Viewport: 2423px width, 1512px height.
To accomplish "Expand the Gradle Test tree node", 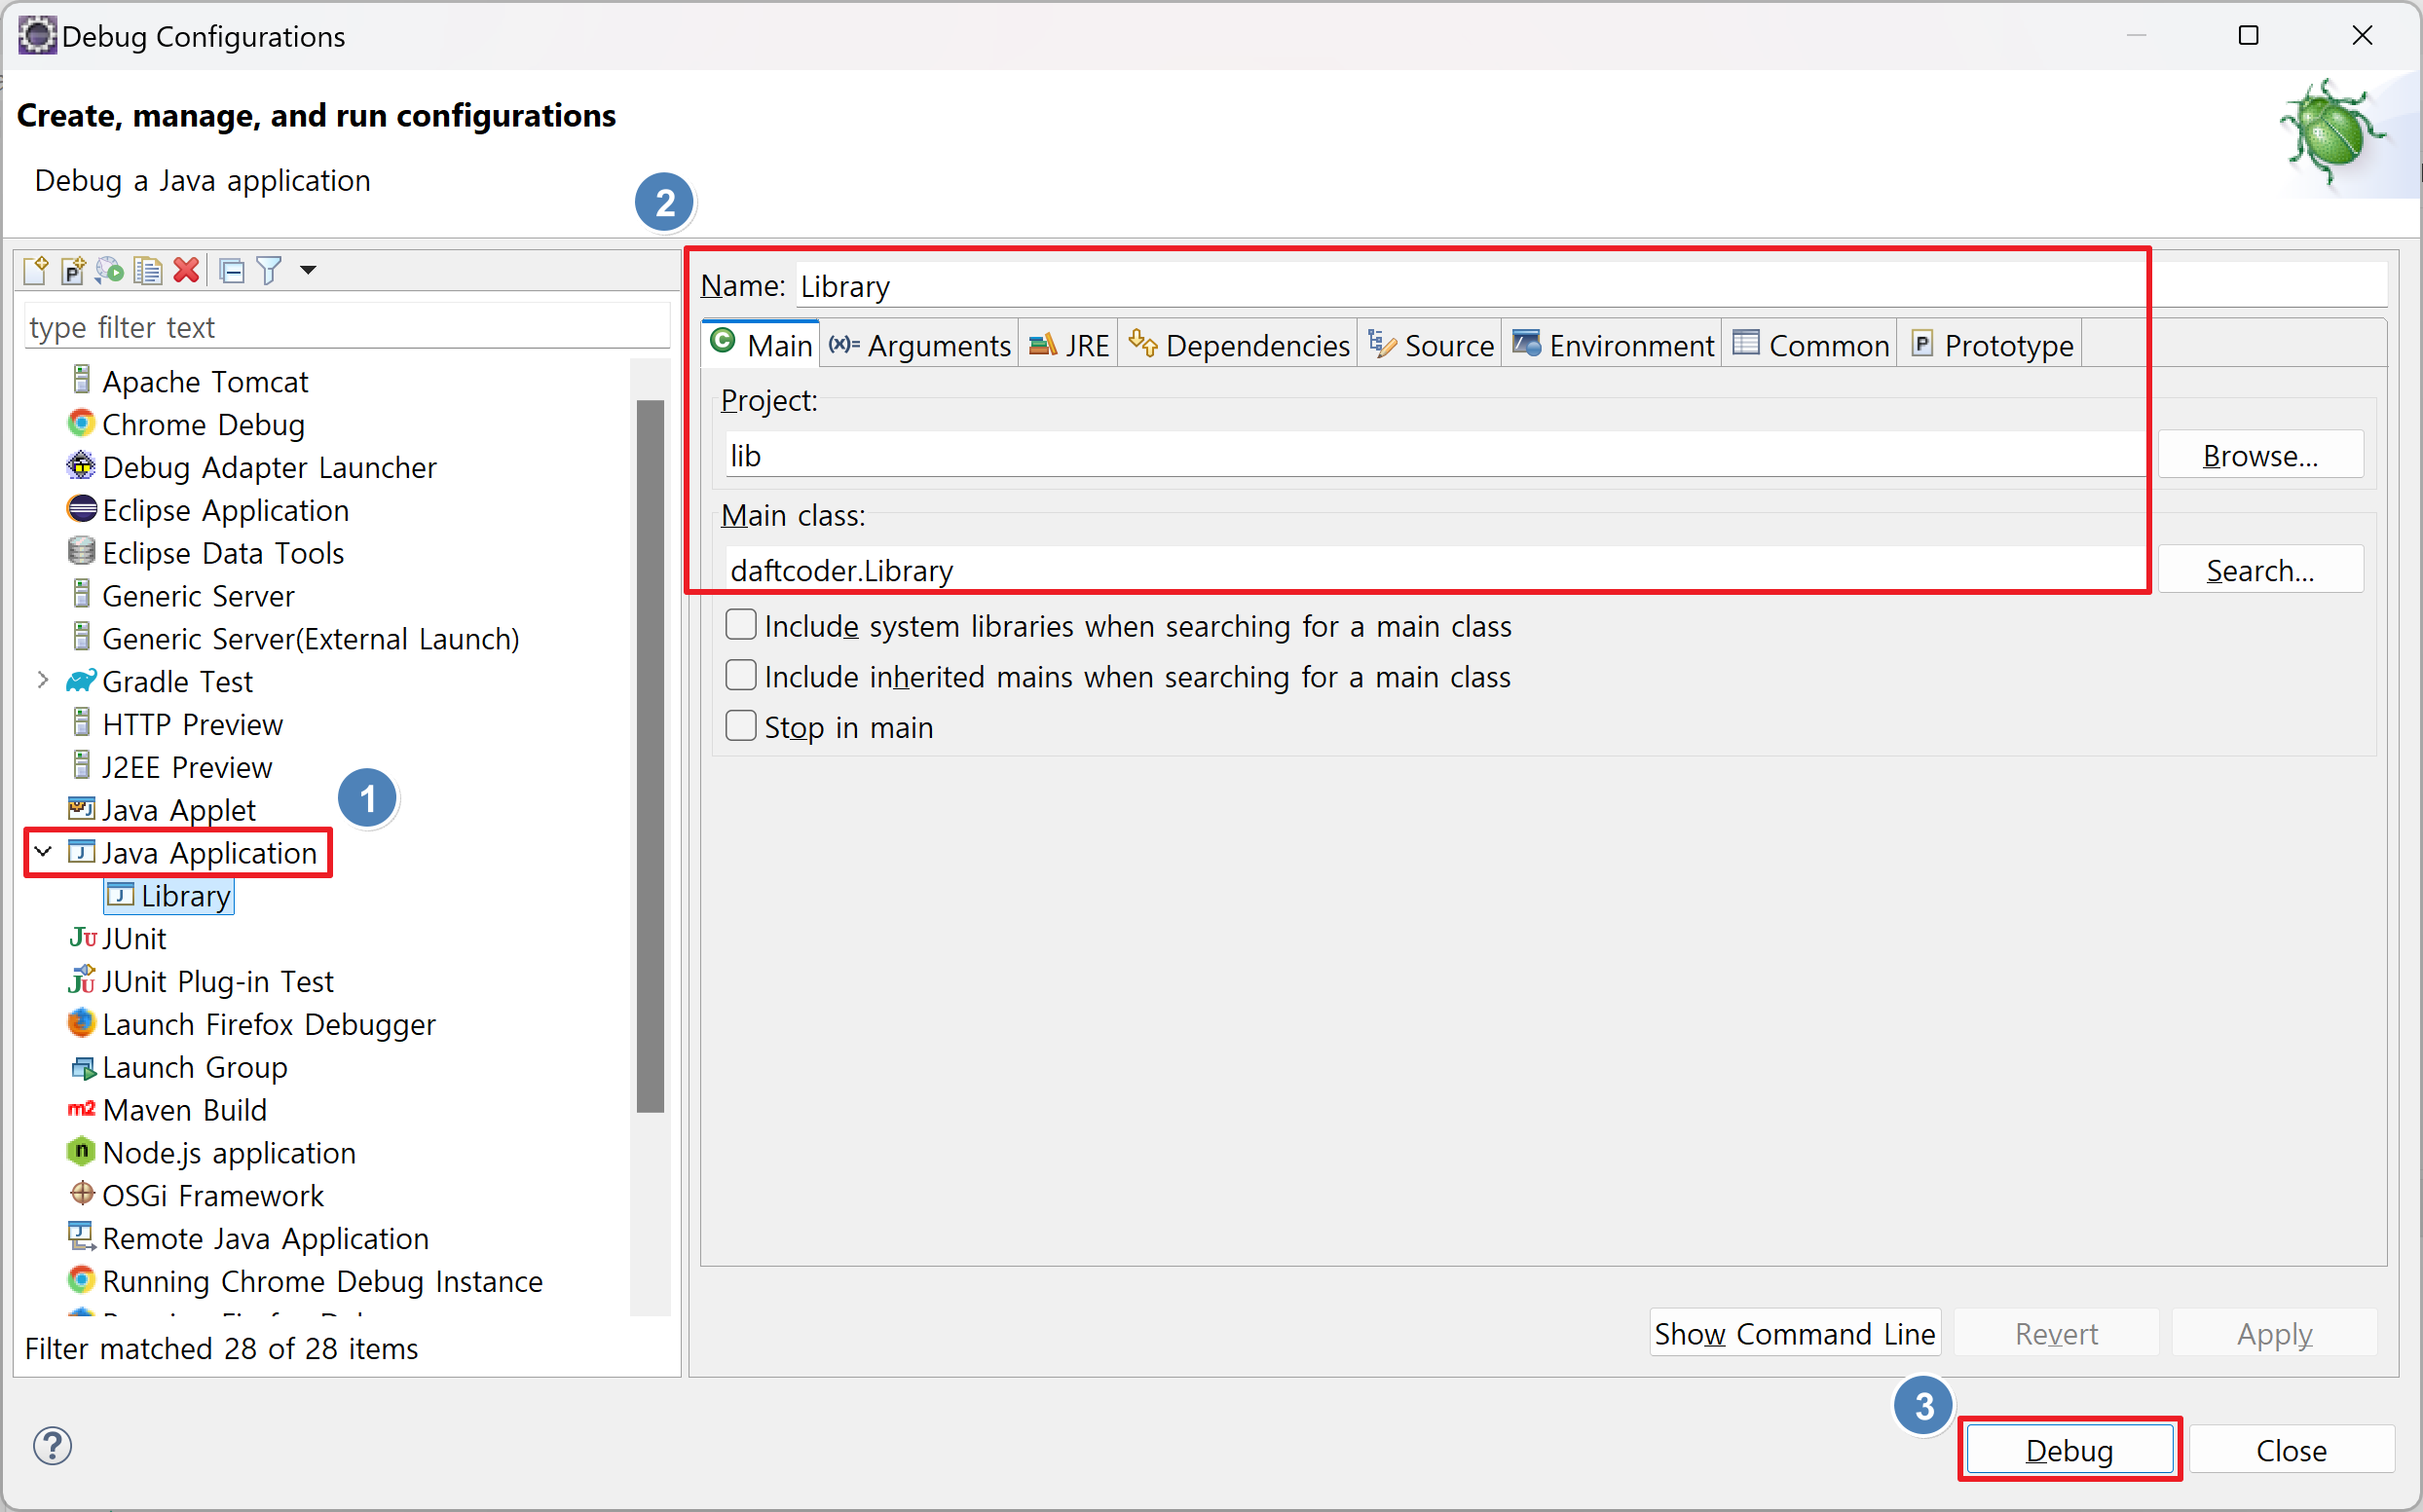I will 43,681.
